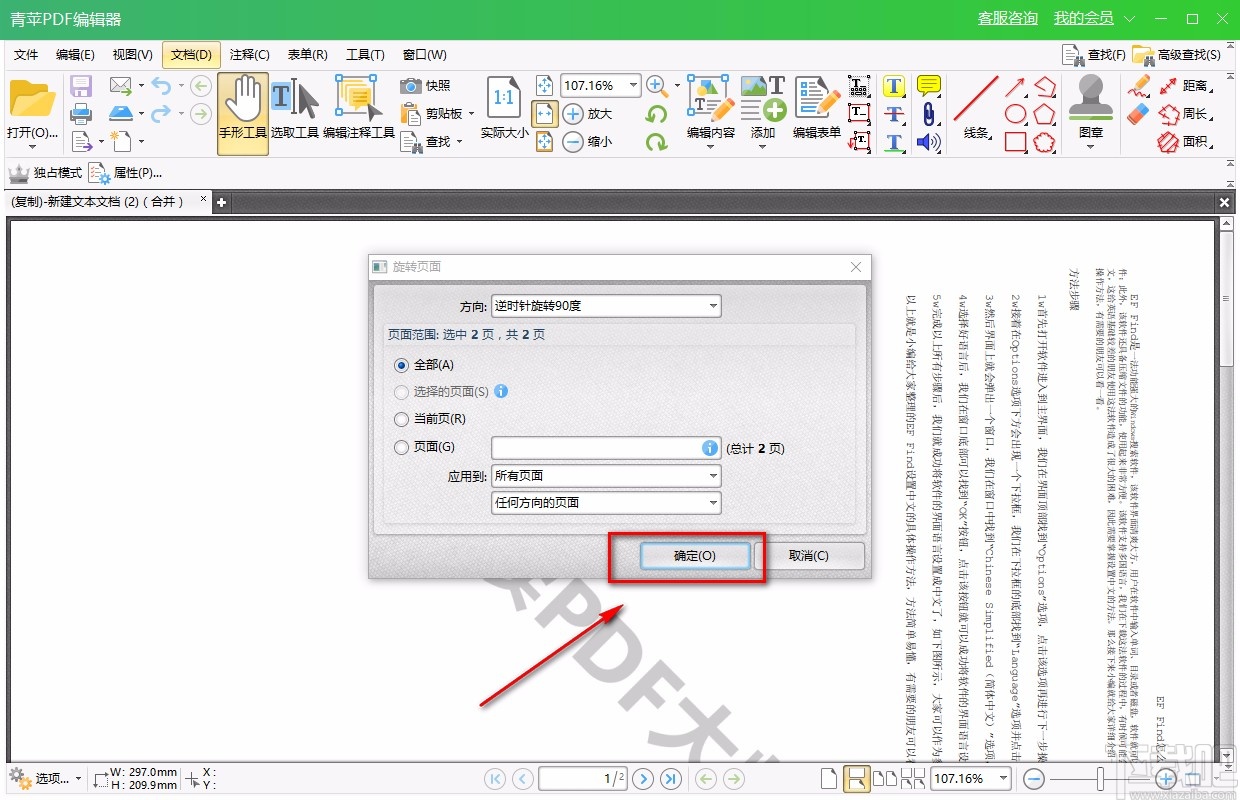This screenshot has height=800, width=1240.
Task: Click the Customer Service (客服咨询) link
Action: click(1008, 19)
